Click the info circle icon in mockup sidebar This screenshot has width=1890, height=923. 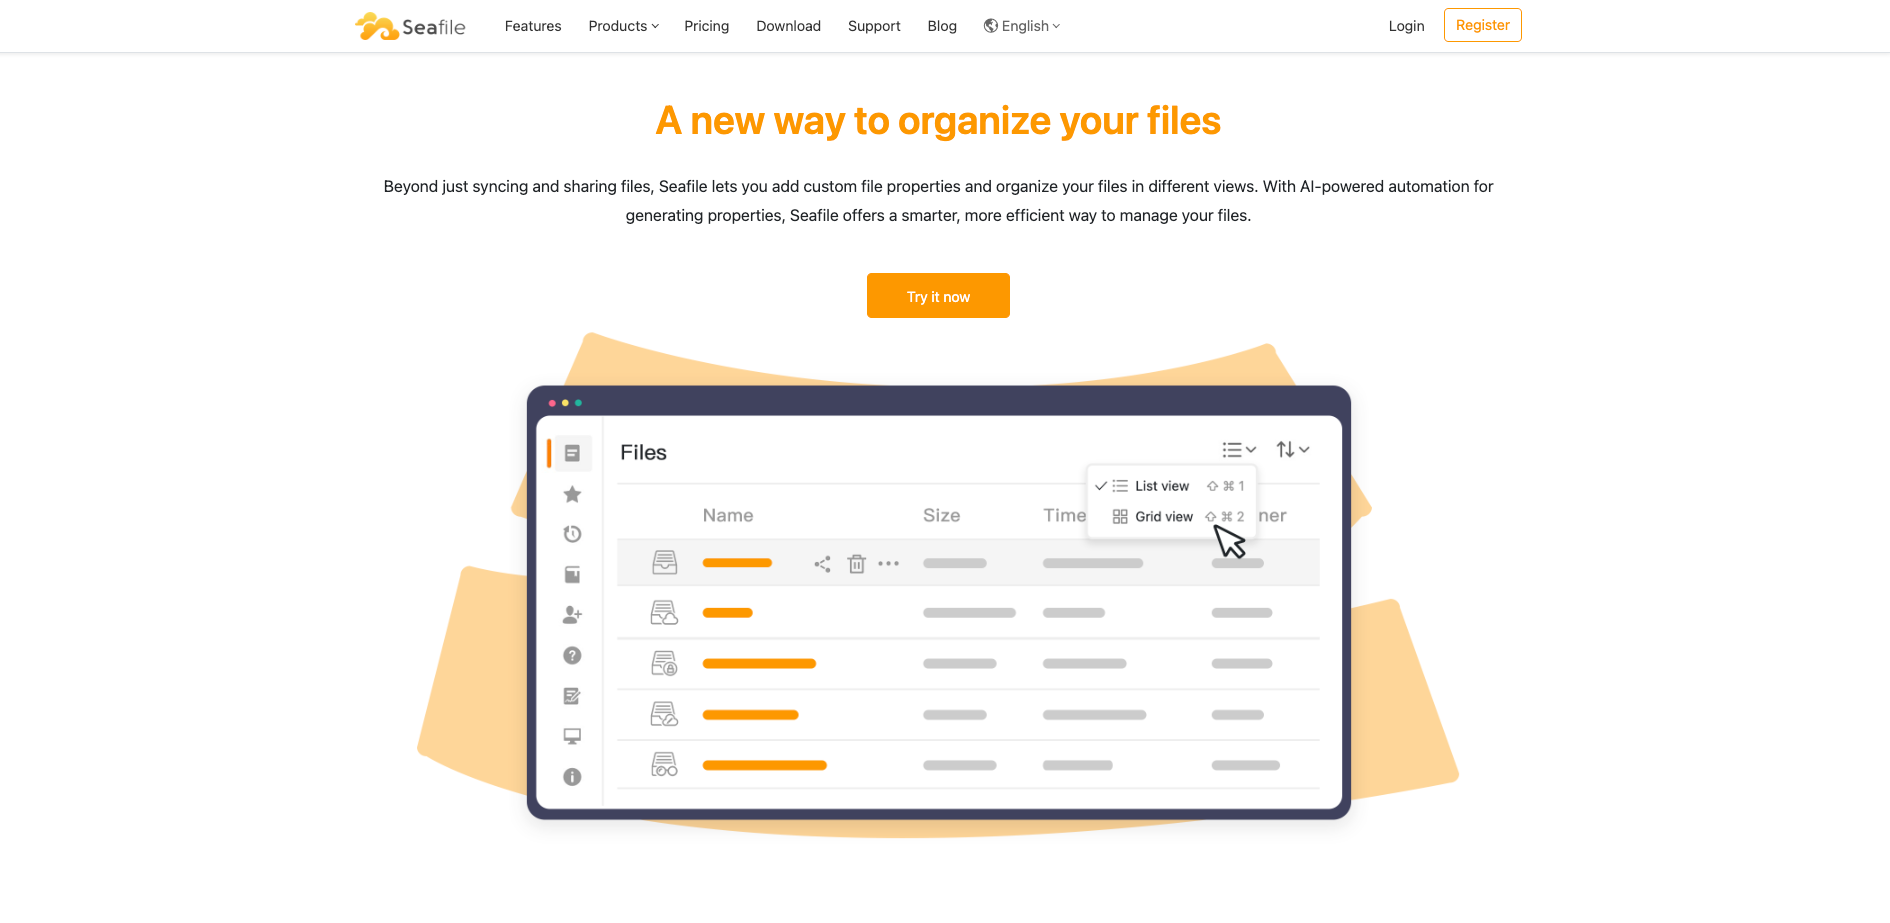tap(572, 777)
